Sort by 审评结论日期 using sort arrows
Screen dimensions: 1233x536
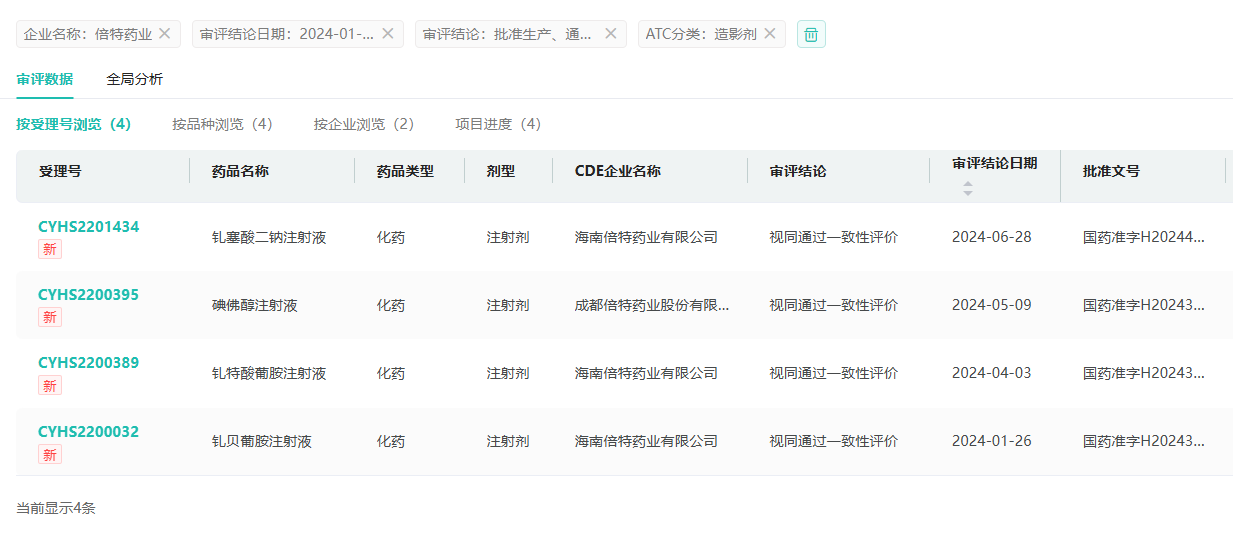click(x=967, y=188)
